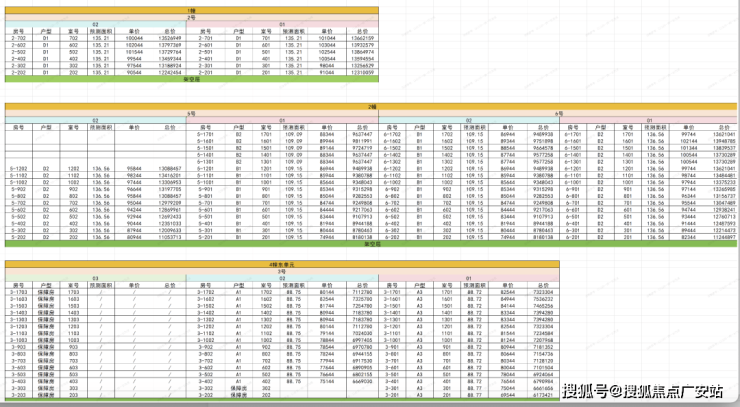
Task: Select the room number cell 5-1002
Action: pos(19,182)
